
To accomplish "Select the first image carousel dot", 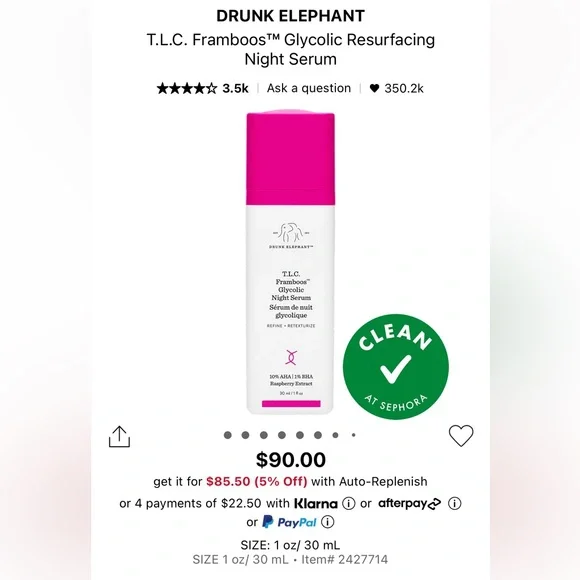I will pyautogui.click(x=227, y=435).
